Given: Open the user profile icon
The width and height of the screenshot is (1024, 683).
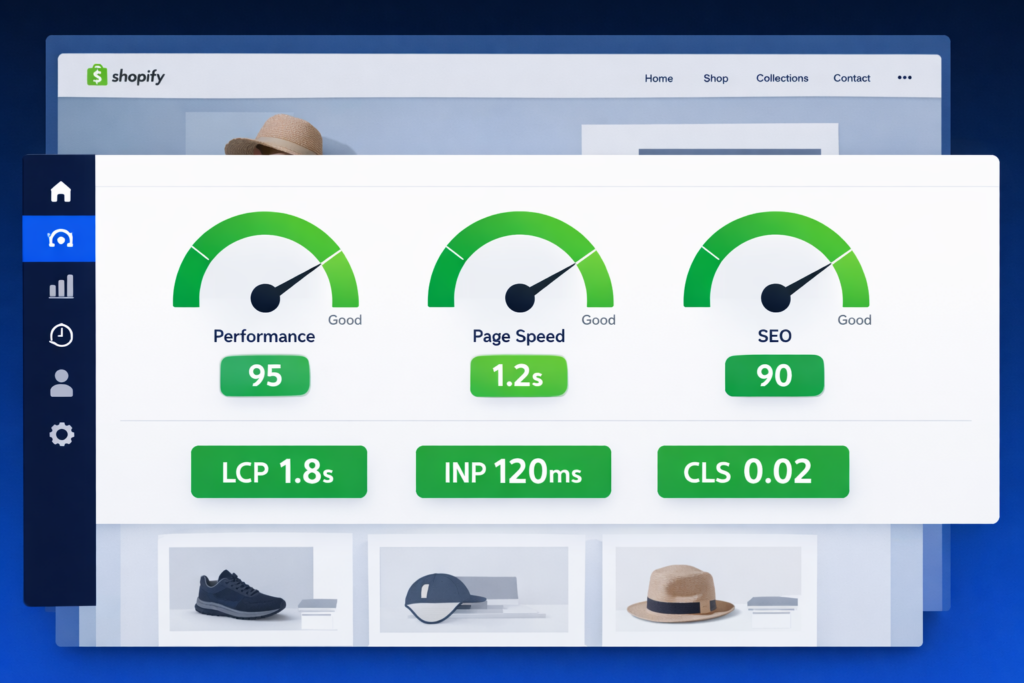Looking at the screenshot, I should [x=59, y=384].
